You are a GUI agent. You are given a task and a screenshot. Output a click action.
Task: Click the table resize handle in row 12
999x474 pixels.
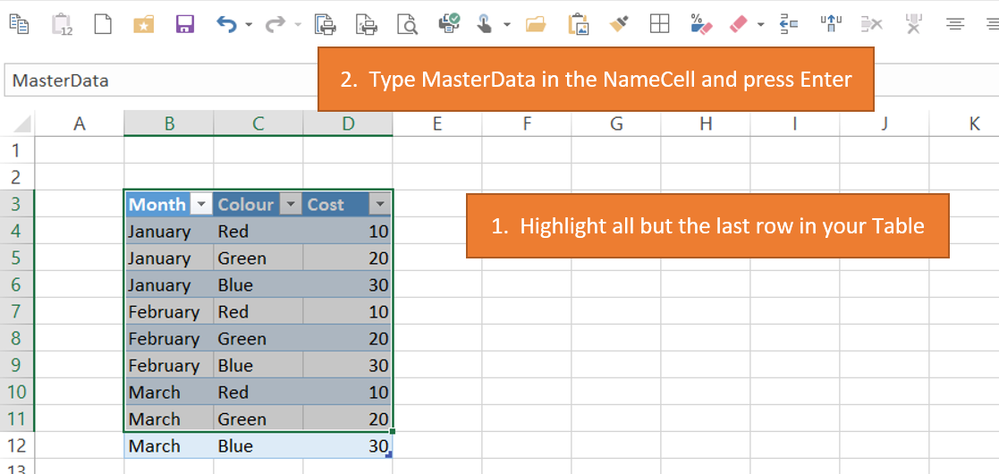pos(389,454)
